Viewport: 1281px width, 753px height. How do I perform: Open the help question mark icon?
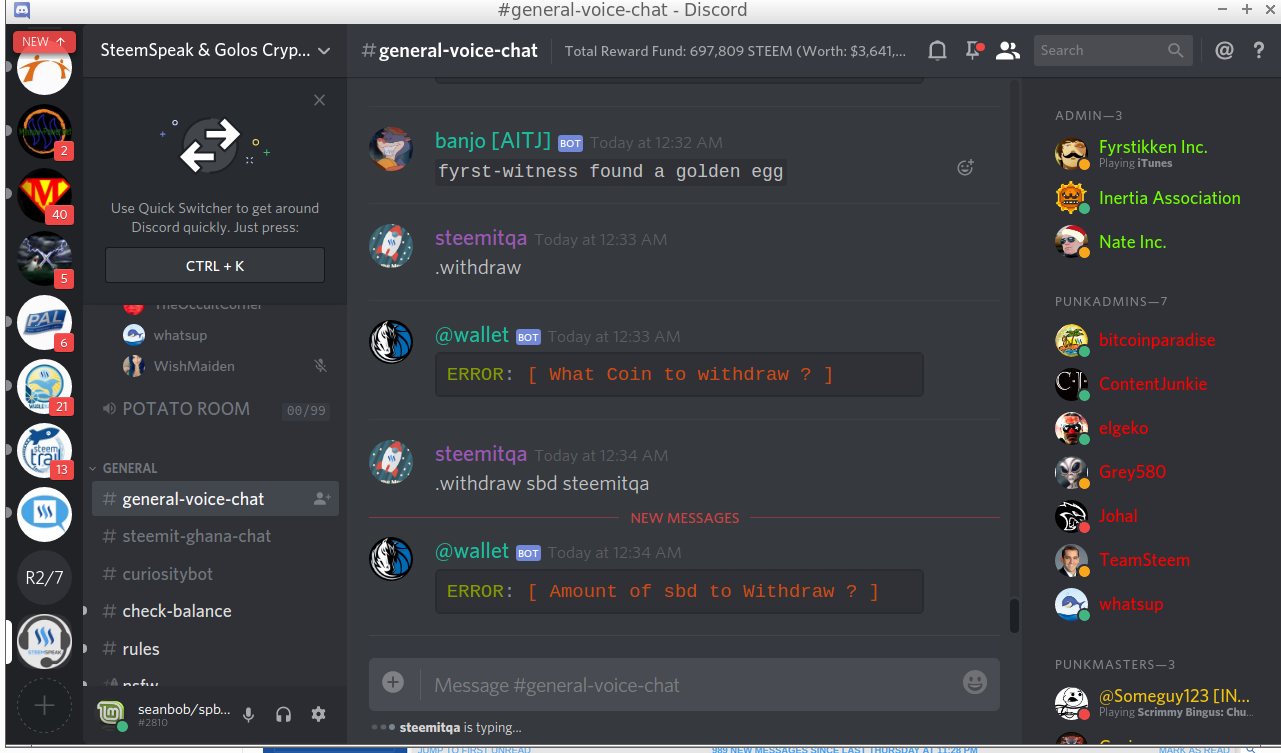click(x=1259, y=50)
